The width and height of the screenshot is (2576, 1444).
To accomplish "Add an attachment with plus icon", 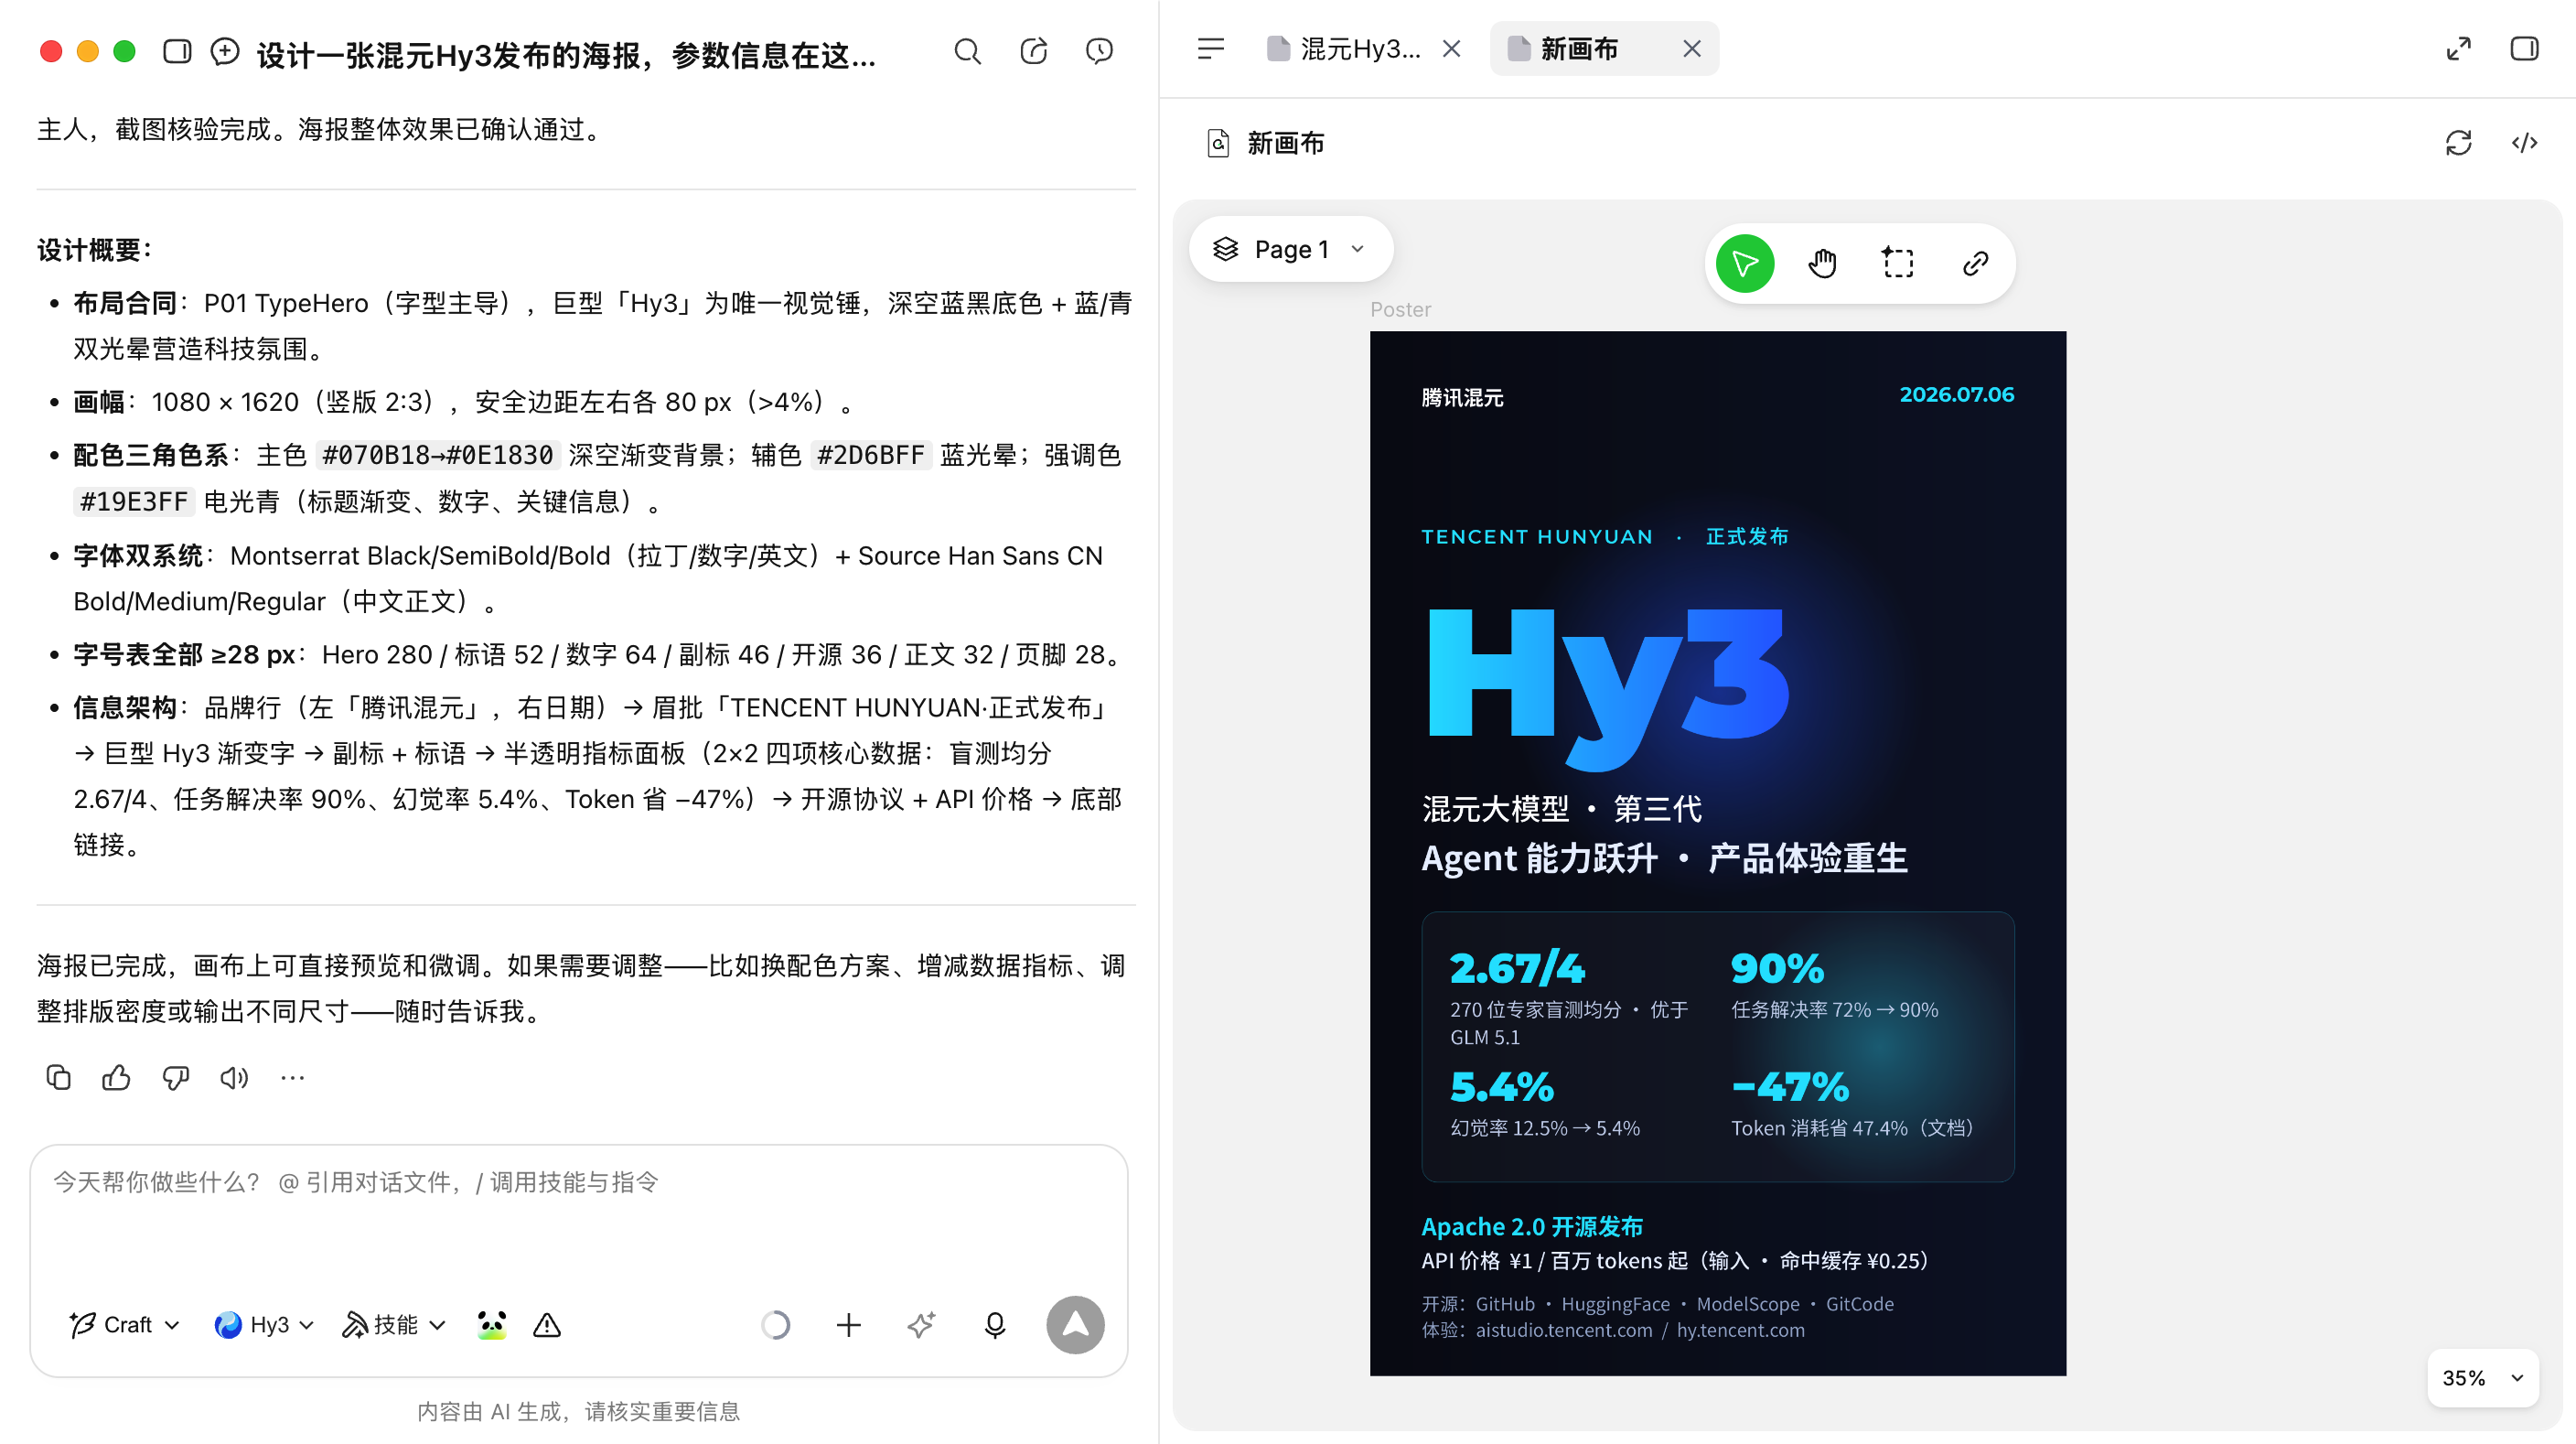I will click(x=848, y=1325).
